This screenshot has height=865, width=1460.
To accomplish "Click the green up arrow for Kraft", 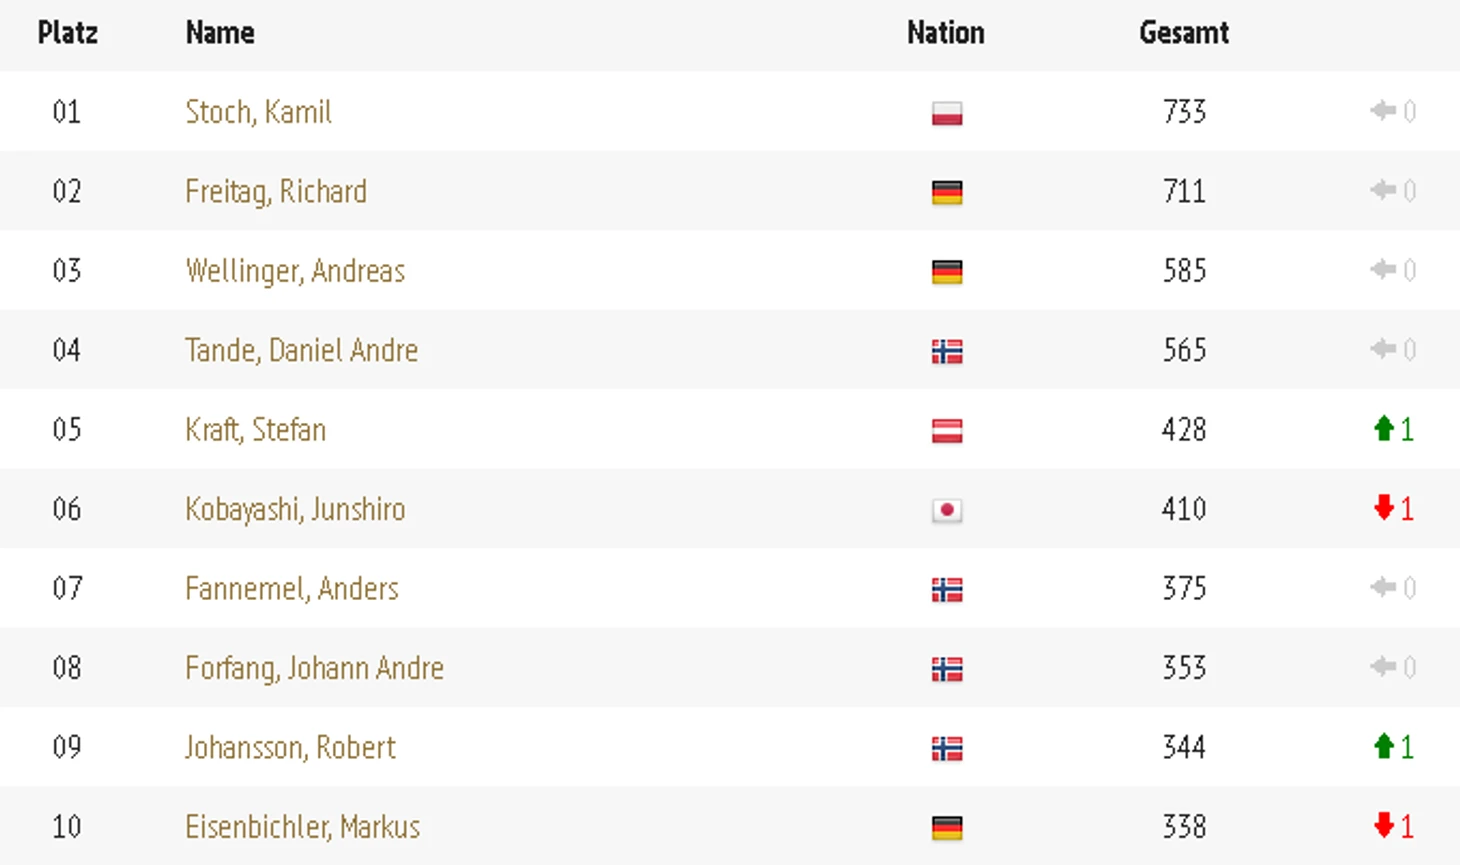I will [x=1383, y=429].
